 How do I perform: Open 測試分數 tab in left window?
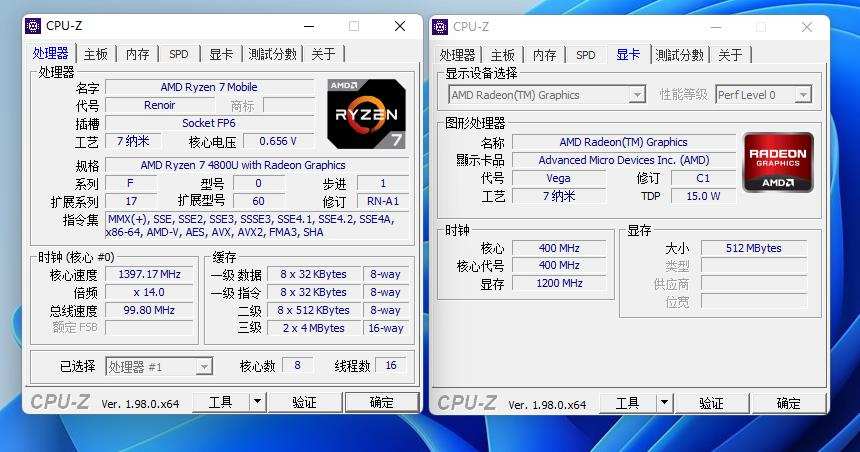pos(273,54)
